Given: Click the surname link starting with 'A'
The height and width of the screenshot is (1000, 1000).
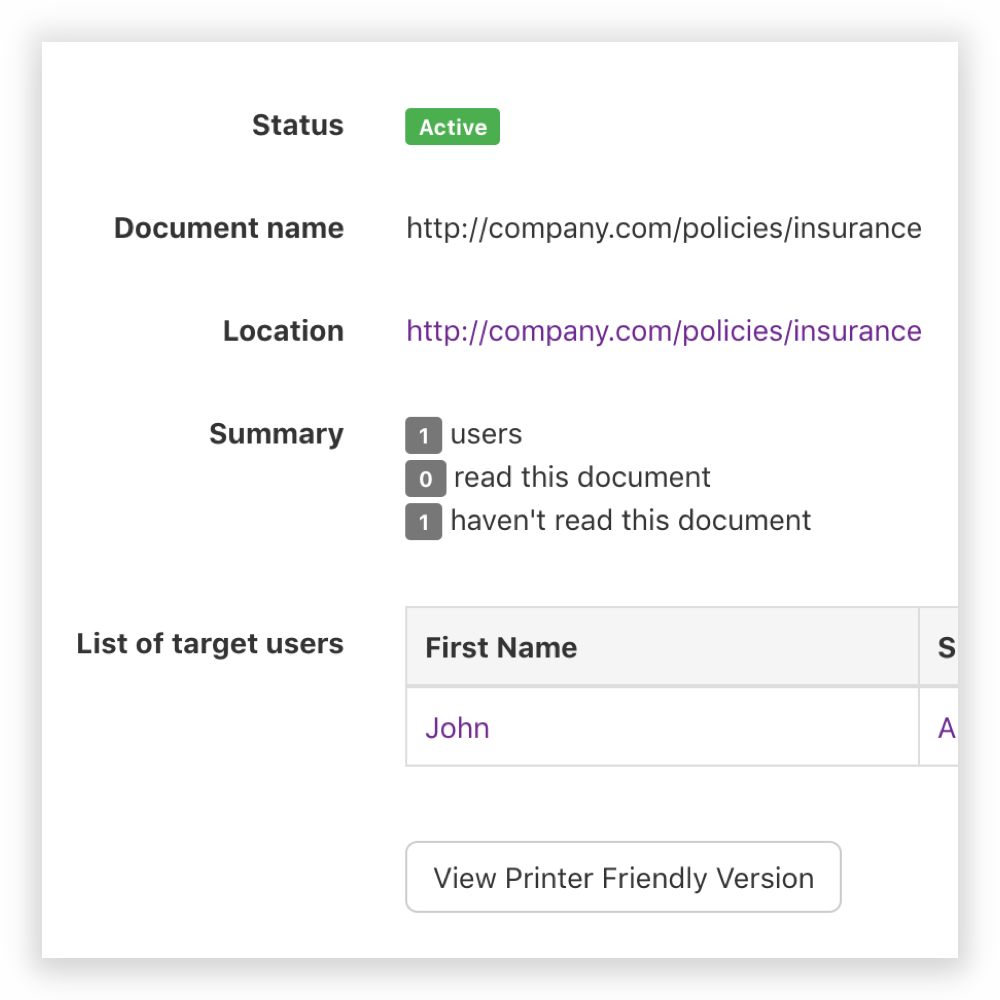Looking at the screenshot, I should 946,728.
